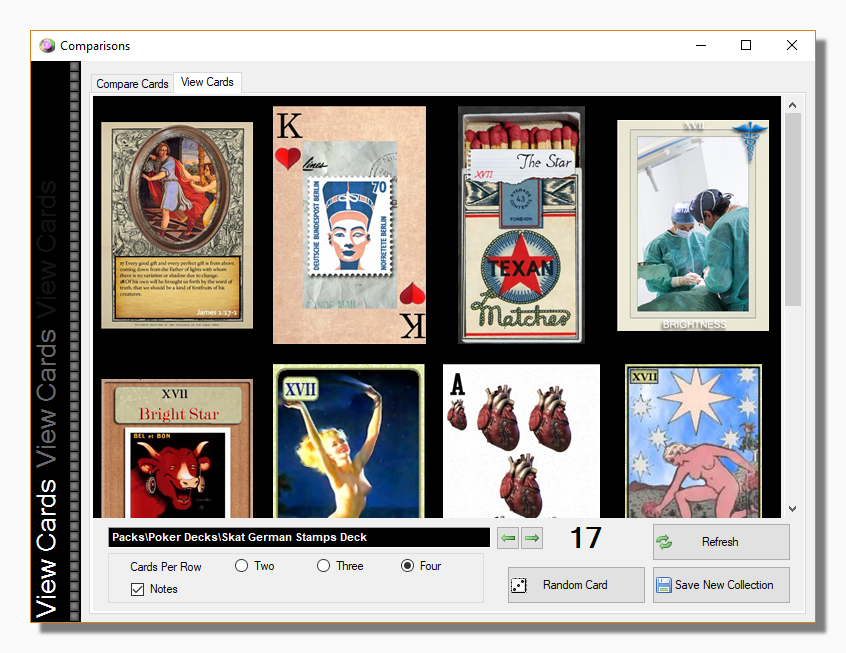Screen dimensions: 846x653
Task: Click the Comparisons window app icon
Action: click(x=47, y=46)
